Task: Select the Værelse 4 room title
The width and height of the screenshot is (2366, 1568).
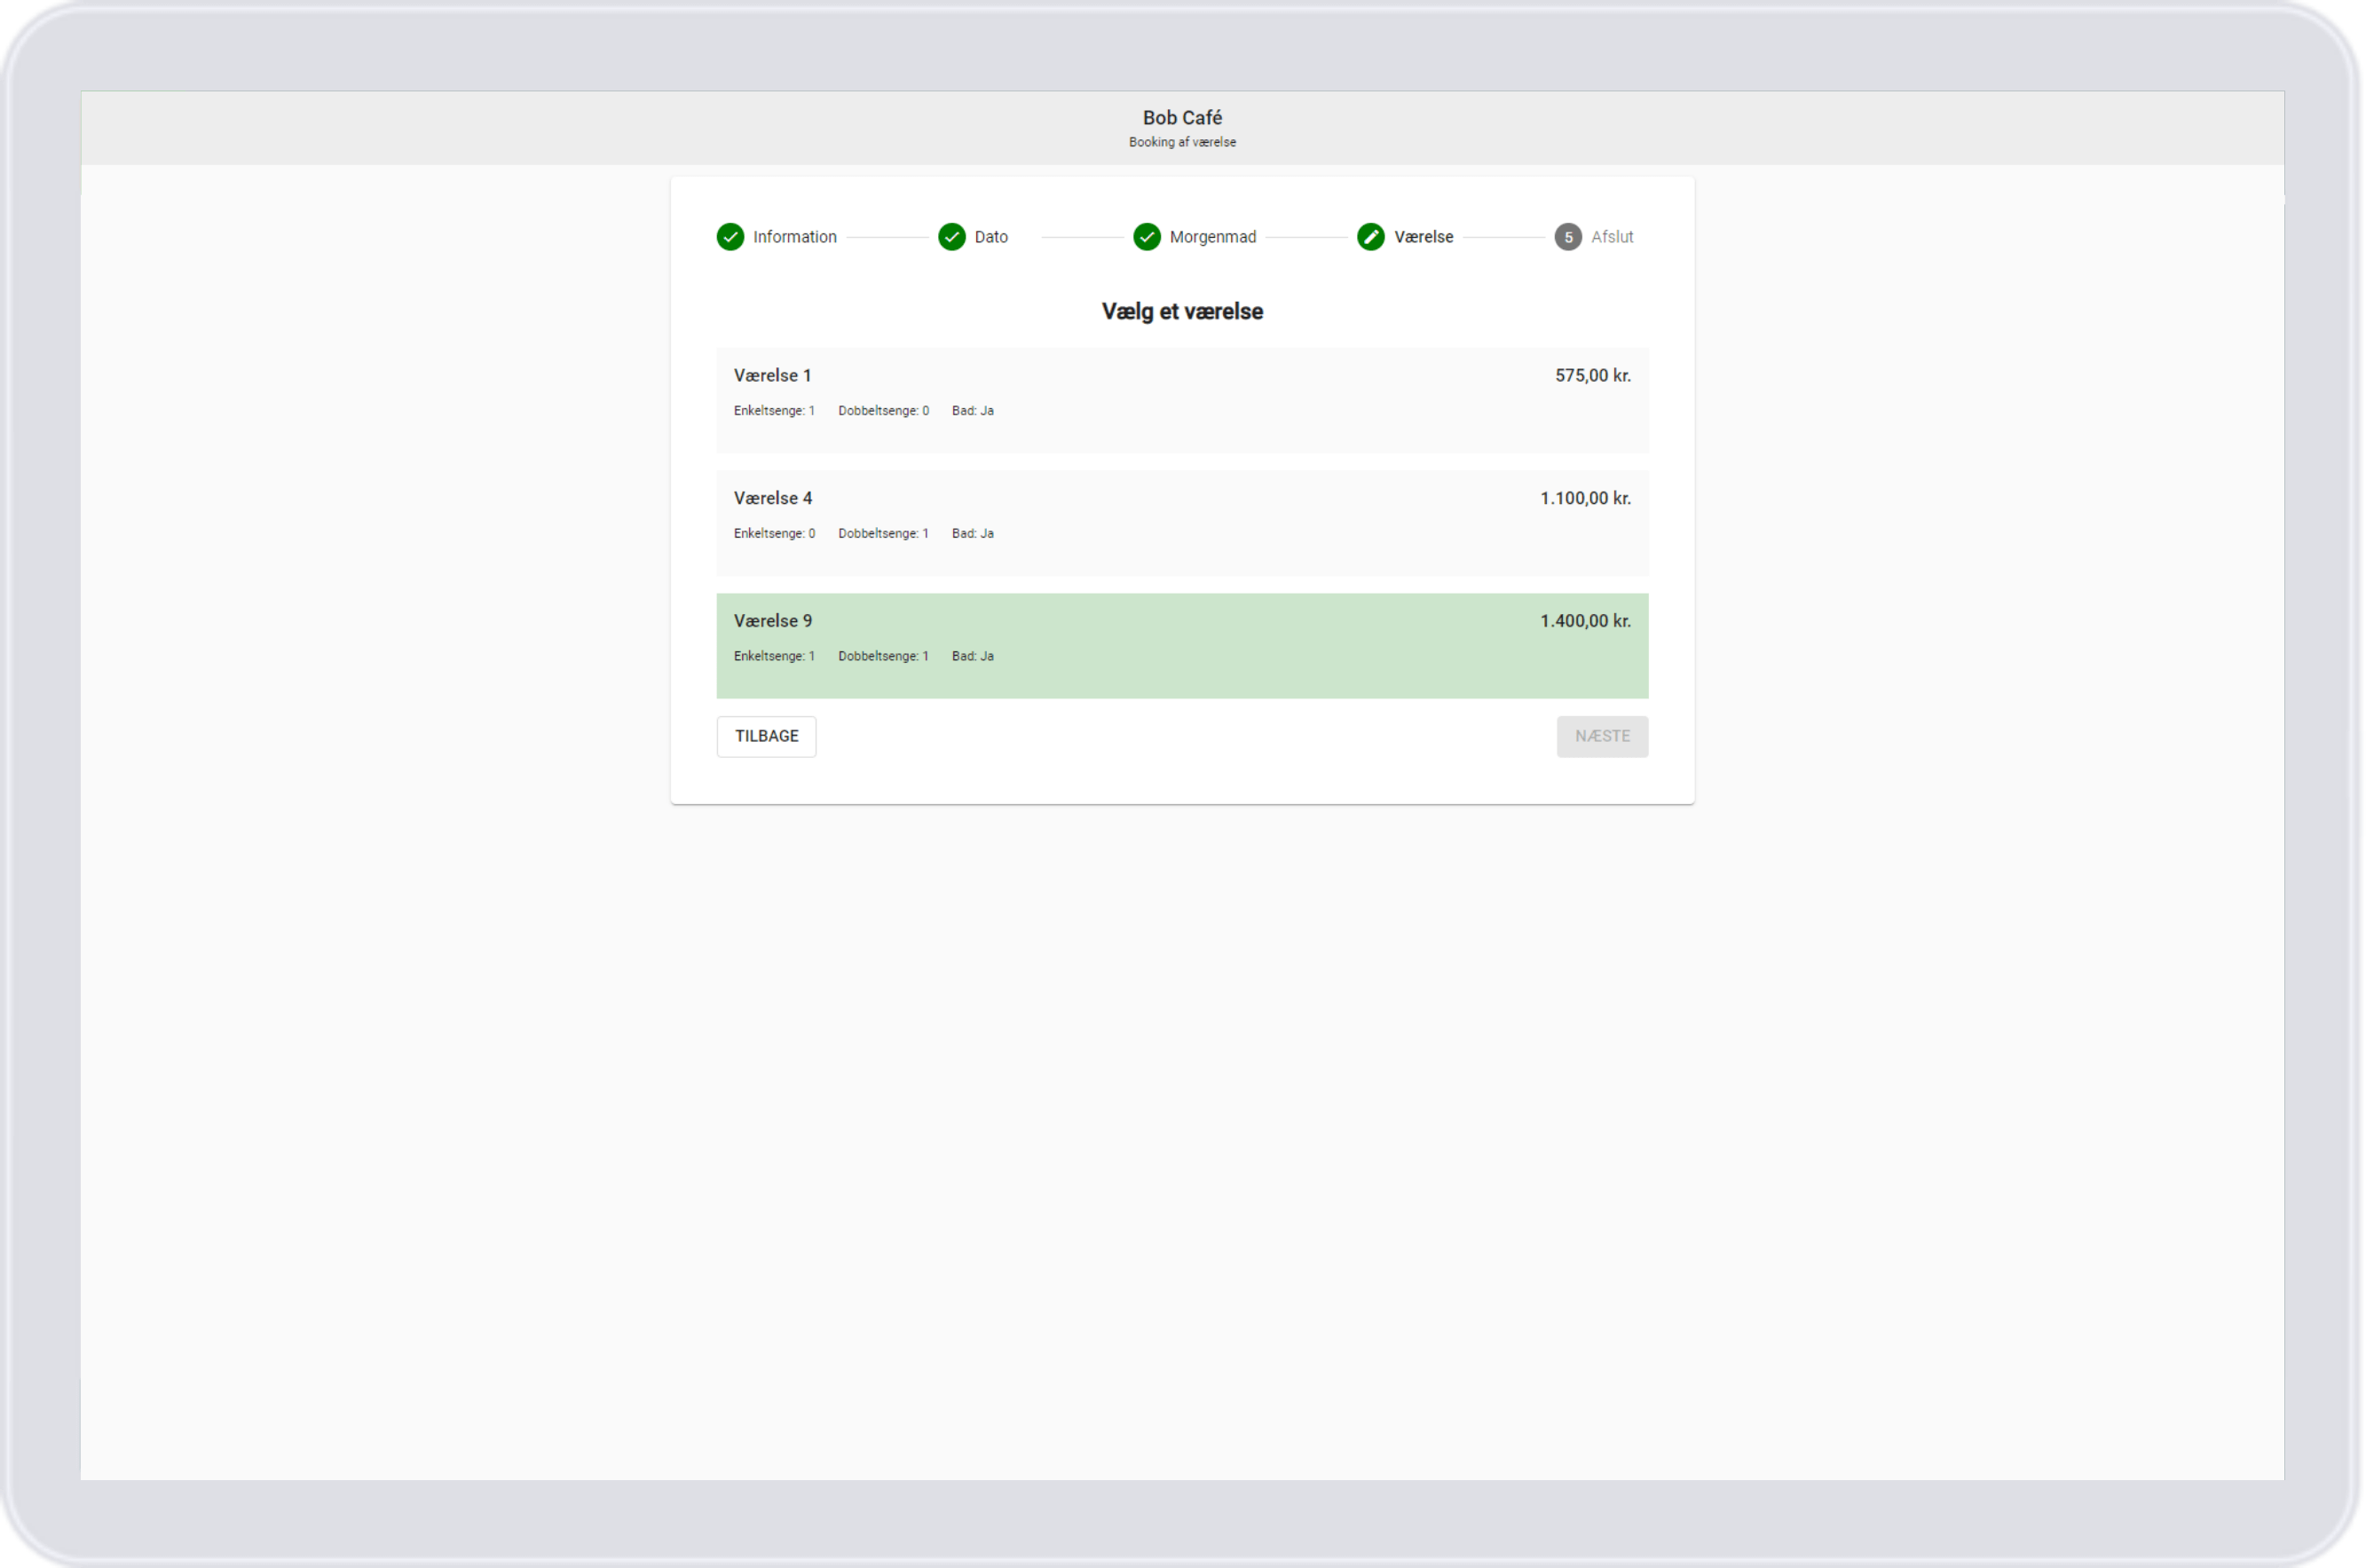Action: click(773, 498)
